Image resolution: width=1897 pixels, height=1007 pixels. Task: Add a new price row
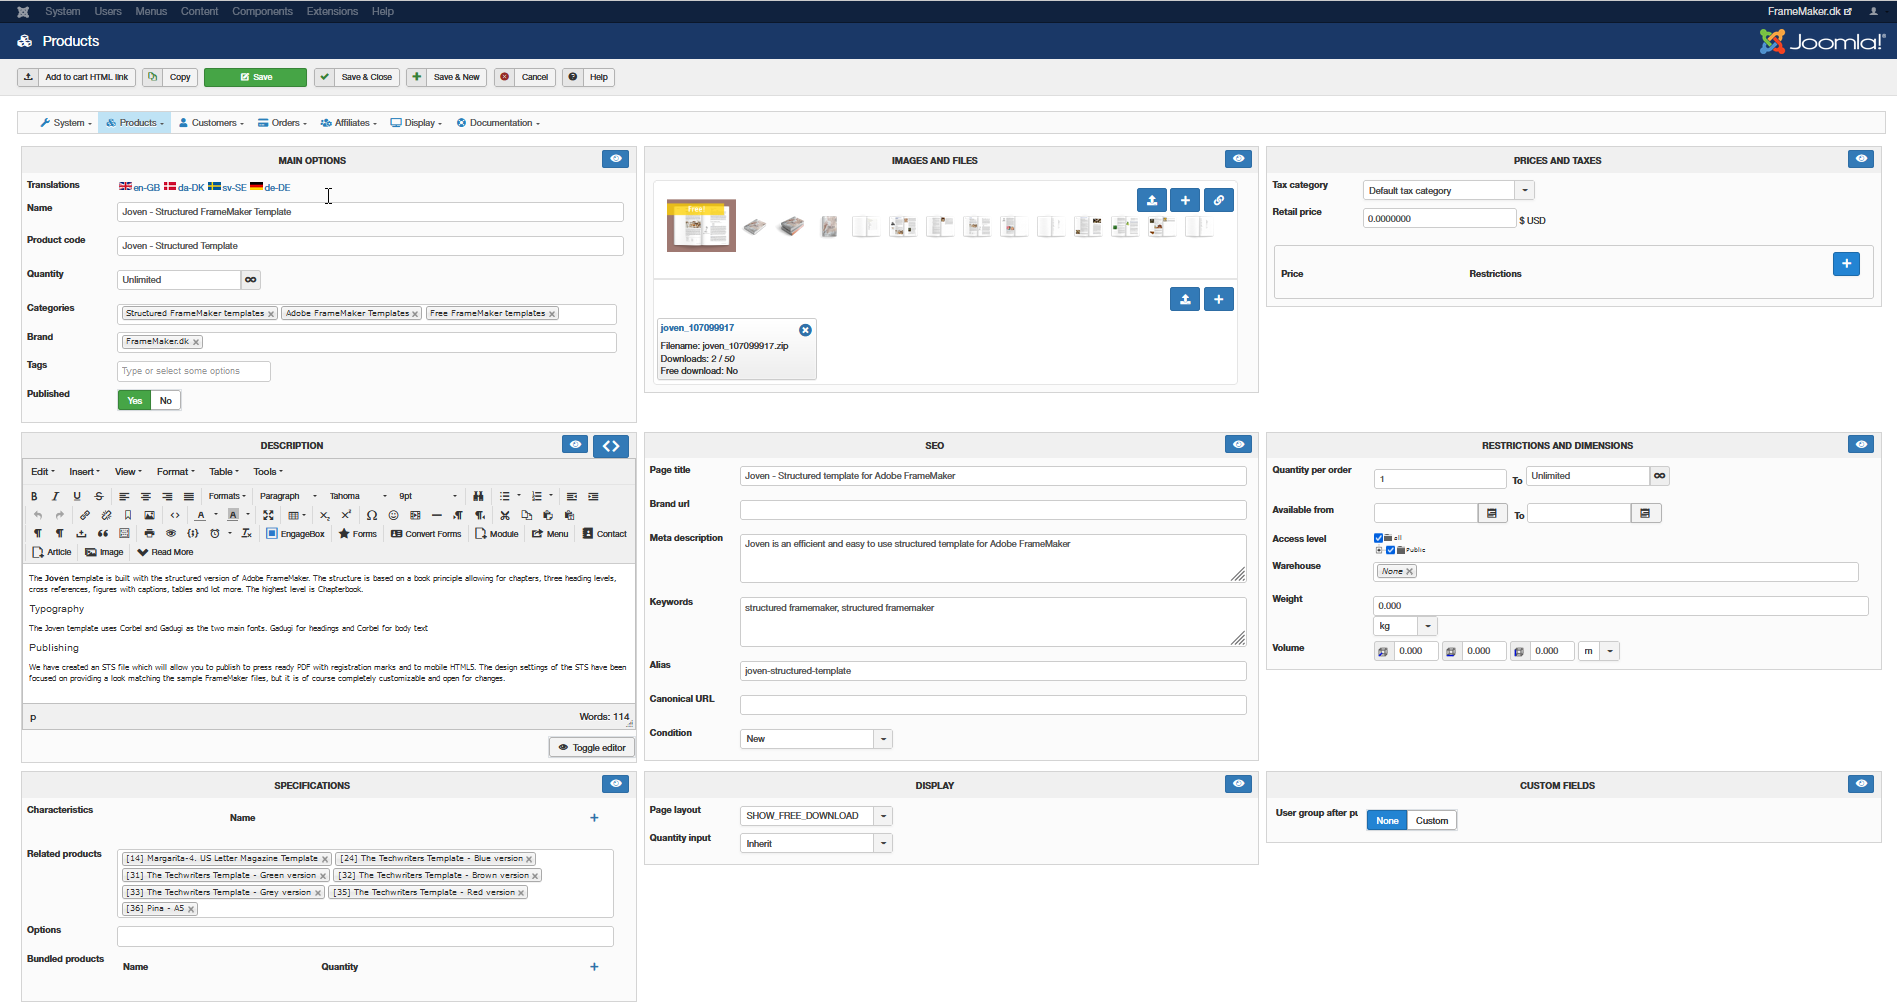[1847, 264]
